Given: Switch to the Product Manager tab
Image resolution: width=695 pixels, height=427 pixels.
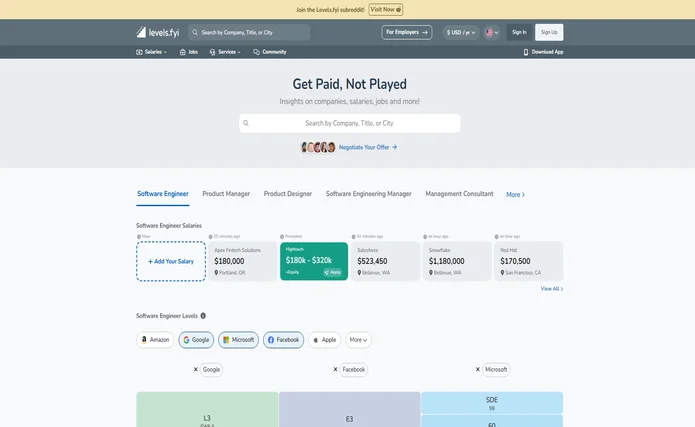Looking at the screenshot, I should click(x=226, y=194).
